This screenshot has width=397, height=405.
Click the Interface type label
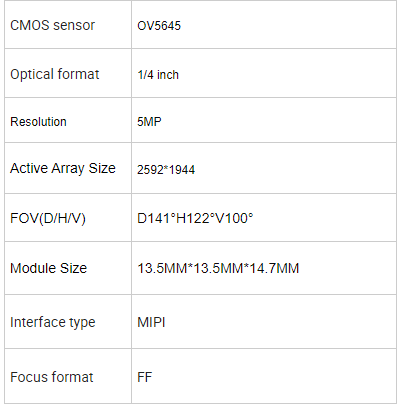click(53, 322)
